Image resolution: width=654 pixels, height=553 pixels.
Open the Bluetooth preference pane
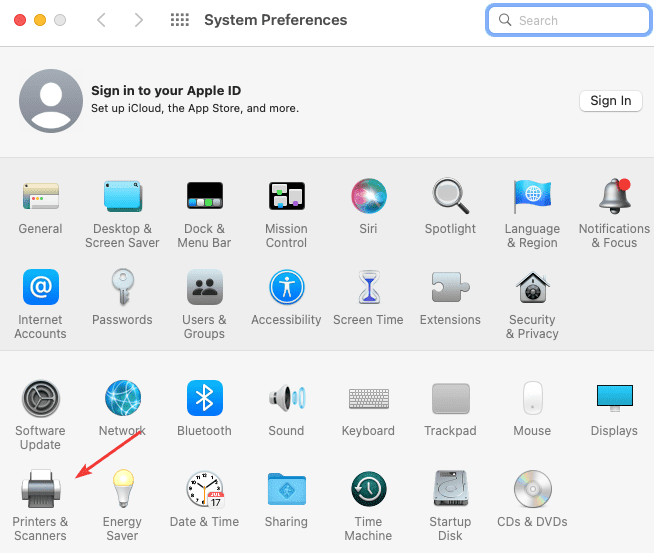(204, 398)
